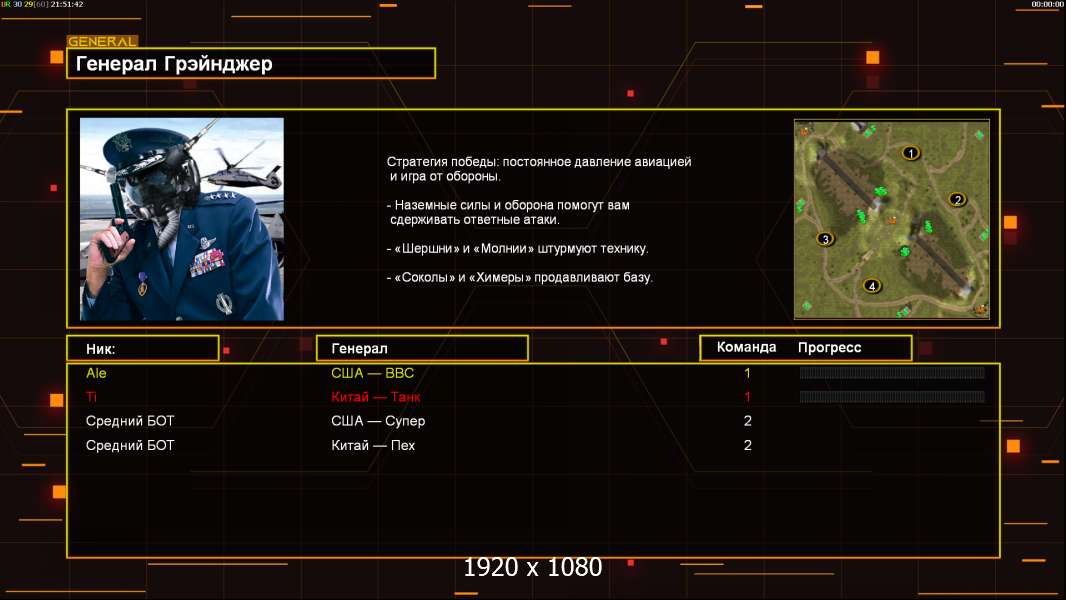Click the "Команда" column header
The height and width of the screenshot is (600, 1066).
coord(746,347)
